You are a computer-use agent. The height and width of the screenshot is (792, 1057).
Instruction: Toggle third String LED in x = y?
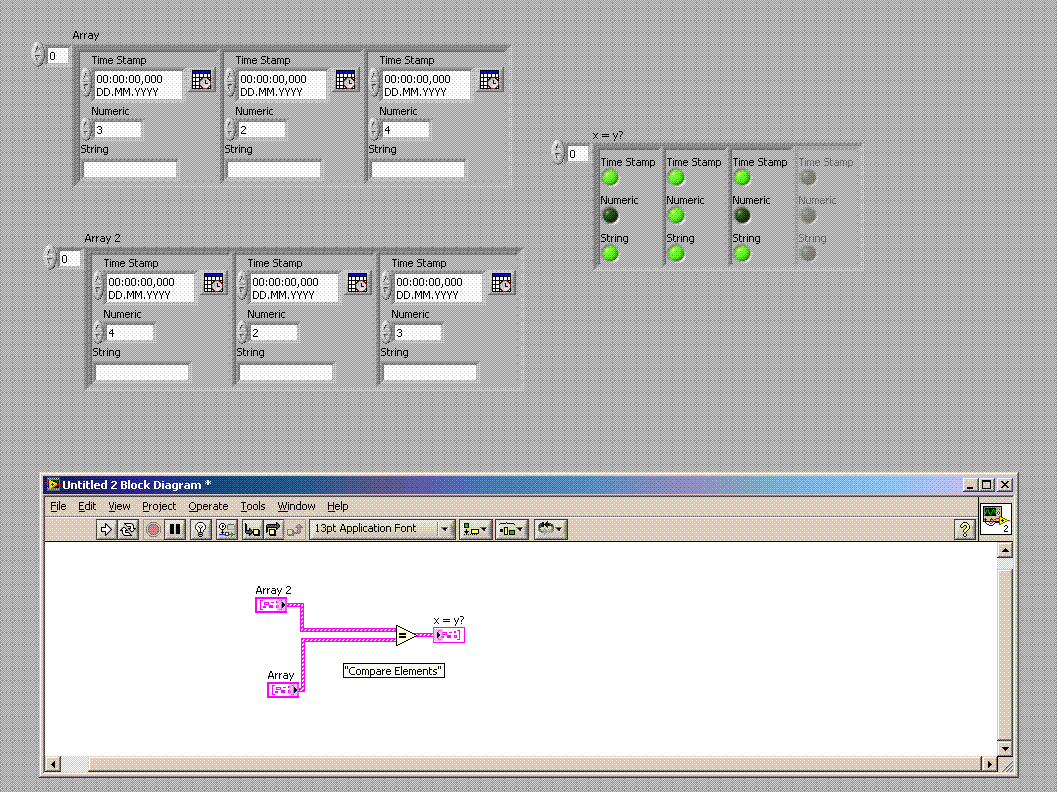click(742, 254)
